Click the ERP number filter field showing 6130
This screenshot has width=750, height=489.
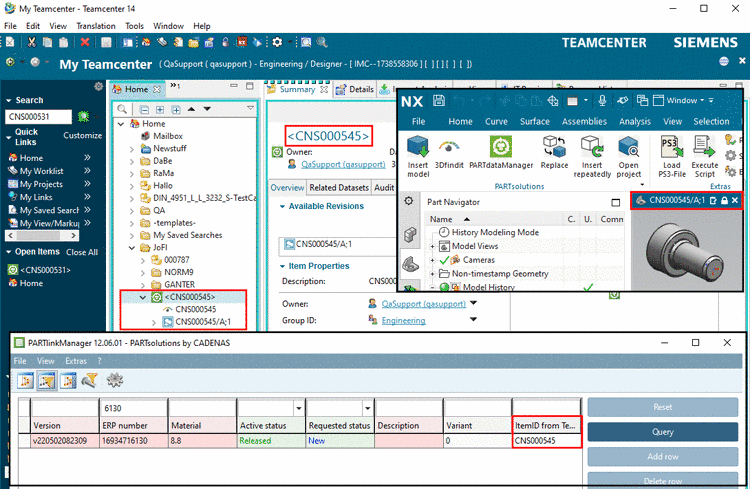133,408
